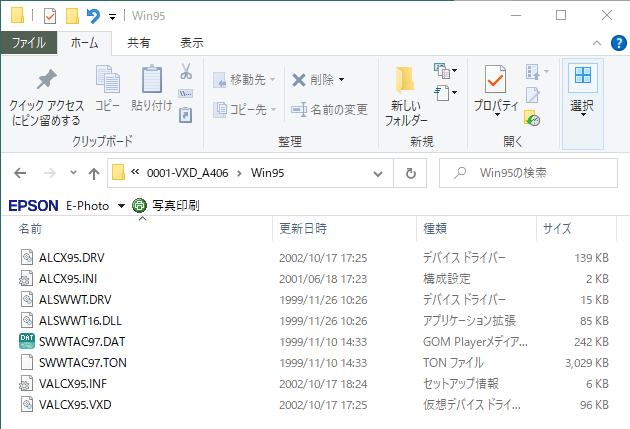Switch to the Home tab
This screenshot has height=429, width=630.
coord(84,43)
